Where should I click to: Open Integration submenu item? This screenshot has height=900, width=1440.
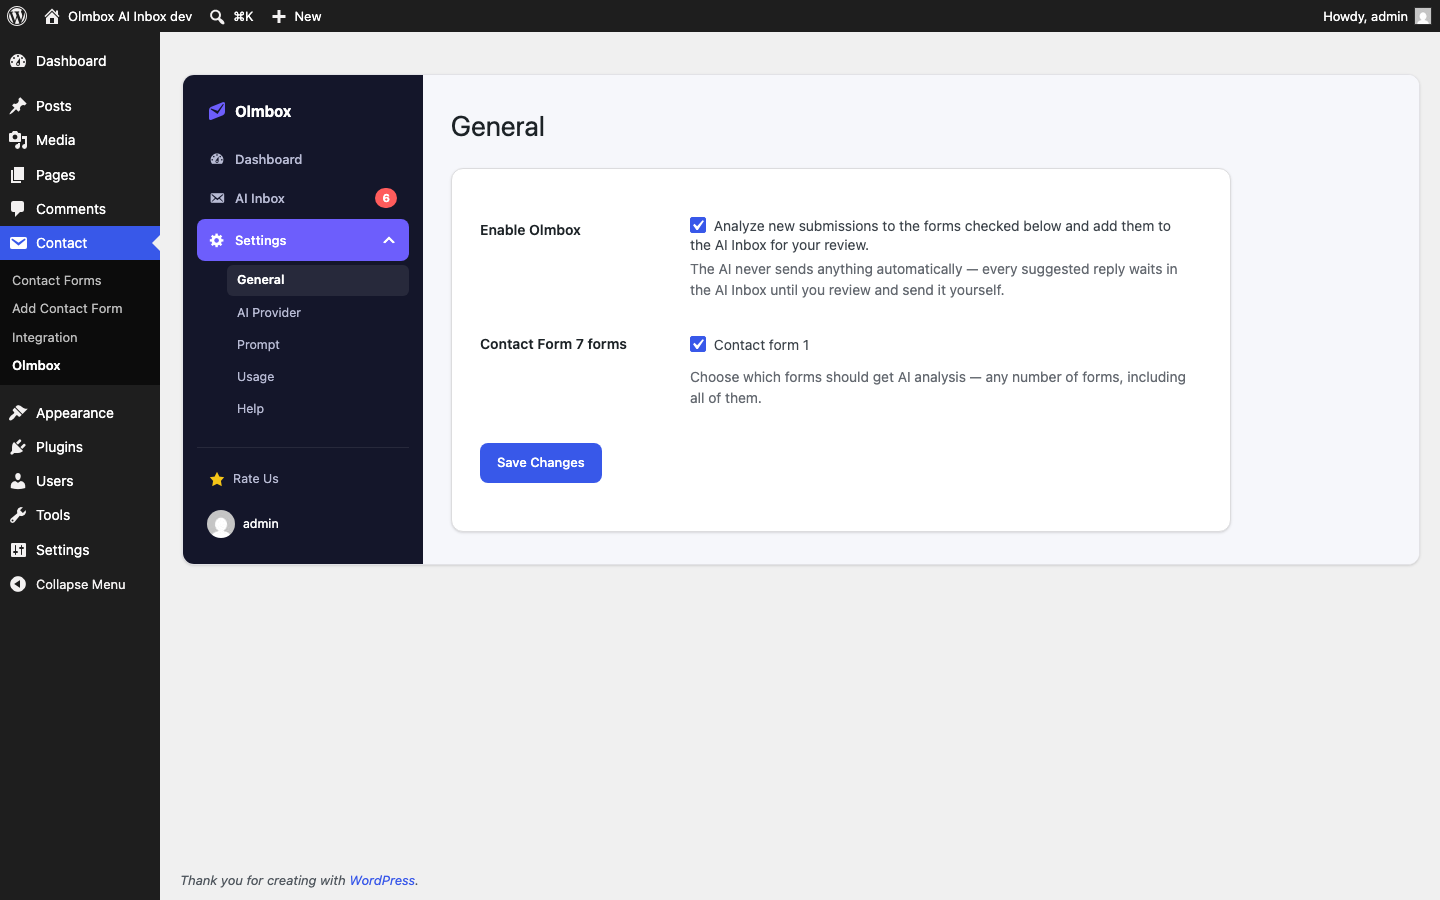click(x=45, y=338)
